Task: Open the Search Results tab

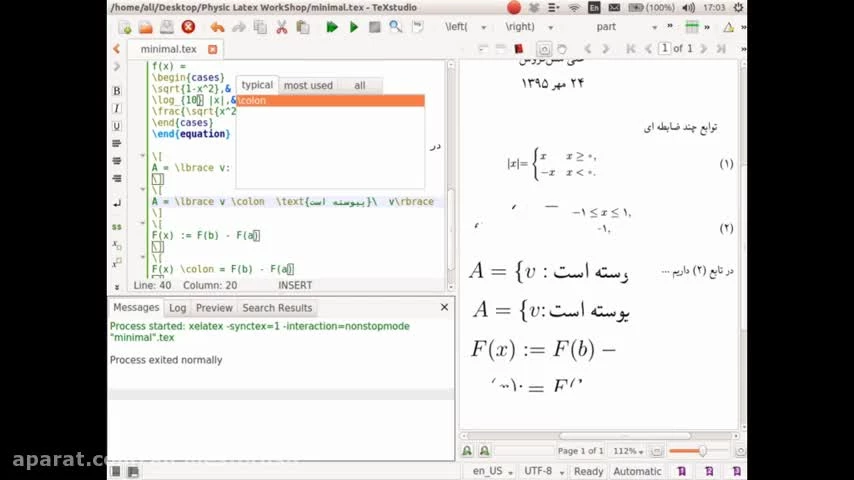Action: pos(277,308)
